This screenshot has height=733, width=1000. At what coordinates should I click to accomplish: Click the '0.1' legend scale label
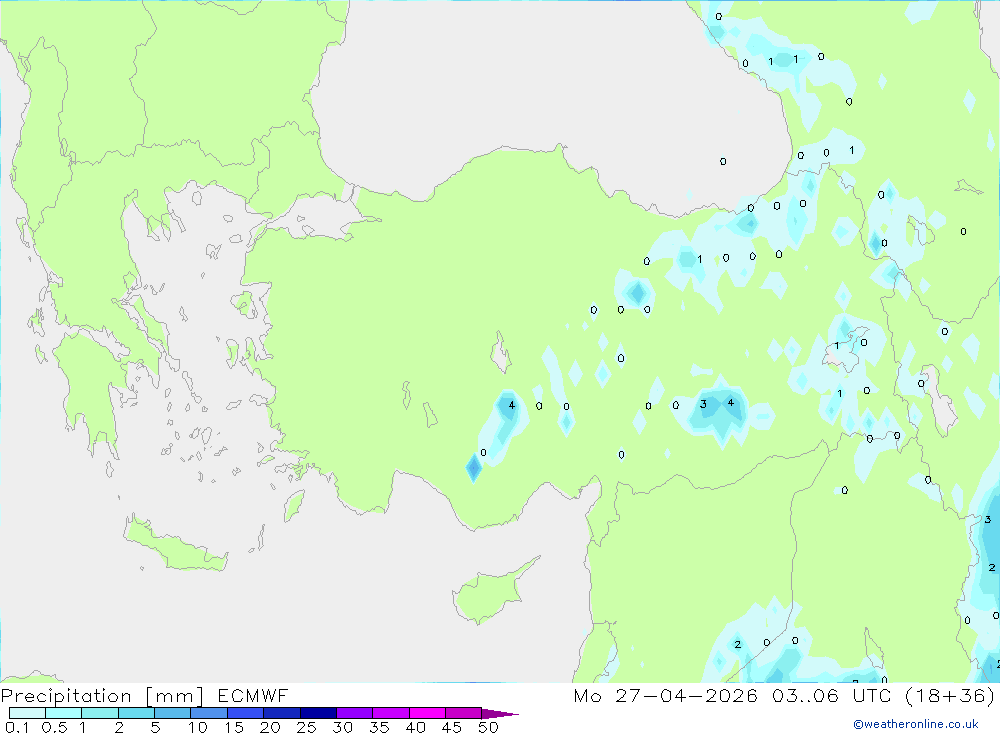(17, 727)
